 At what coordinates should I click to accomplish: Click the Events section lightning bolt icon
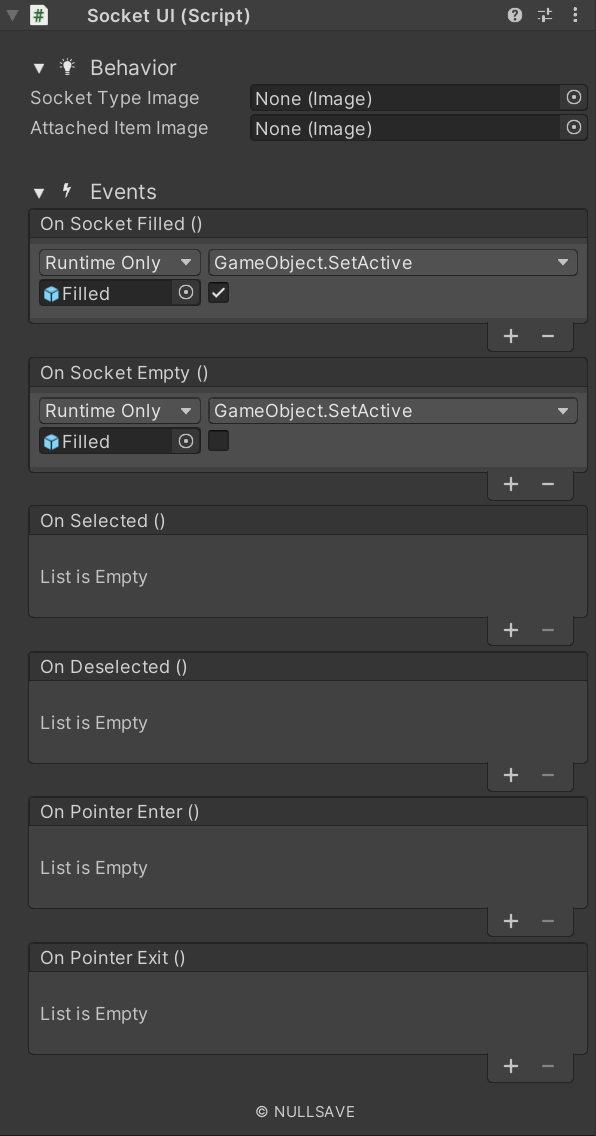(x=67, y=191)
